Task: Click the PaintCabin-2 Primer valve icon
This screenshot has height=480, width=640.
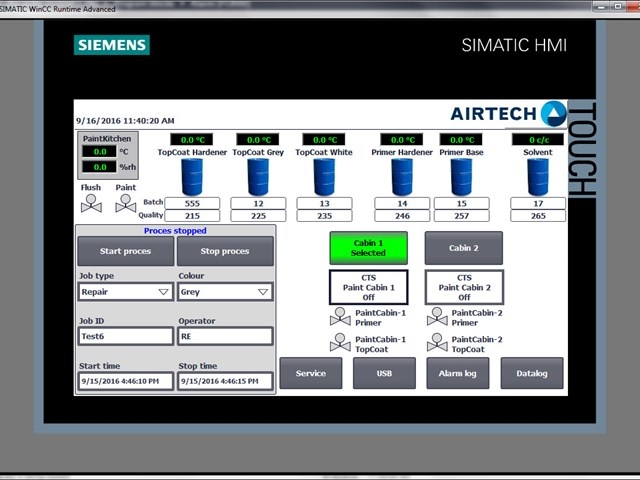Action: click(x=437, y=317)
